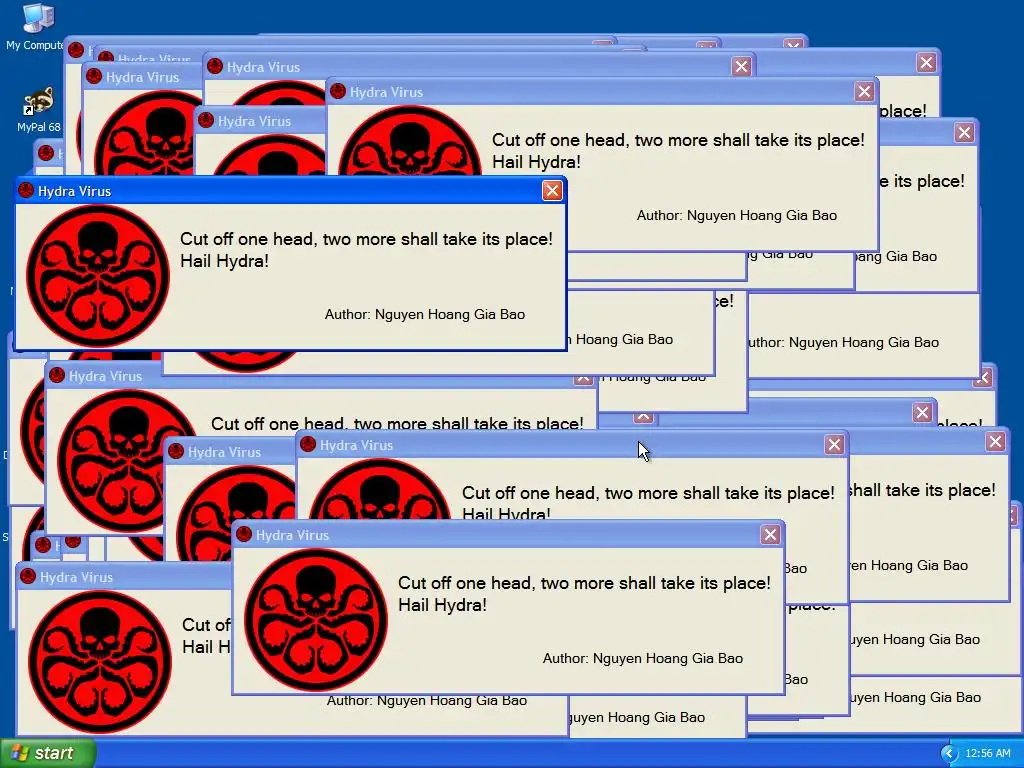Click skull logo in the frontmost bottom-center Hydra window
This screenshot has width=1024, height=768.
tap(316, 620)
